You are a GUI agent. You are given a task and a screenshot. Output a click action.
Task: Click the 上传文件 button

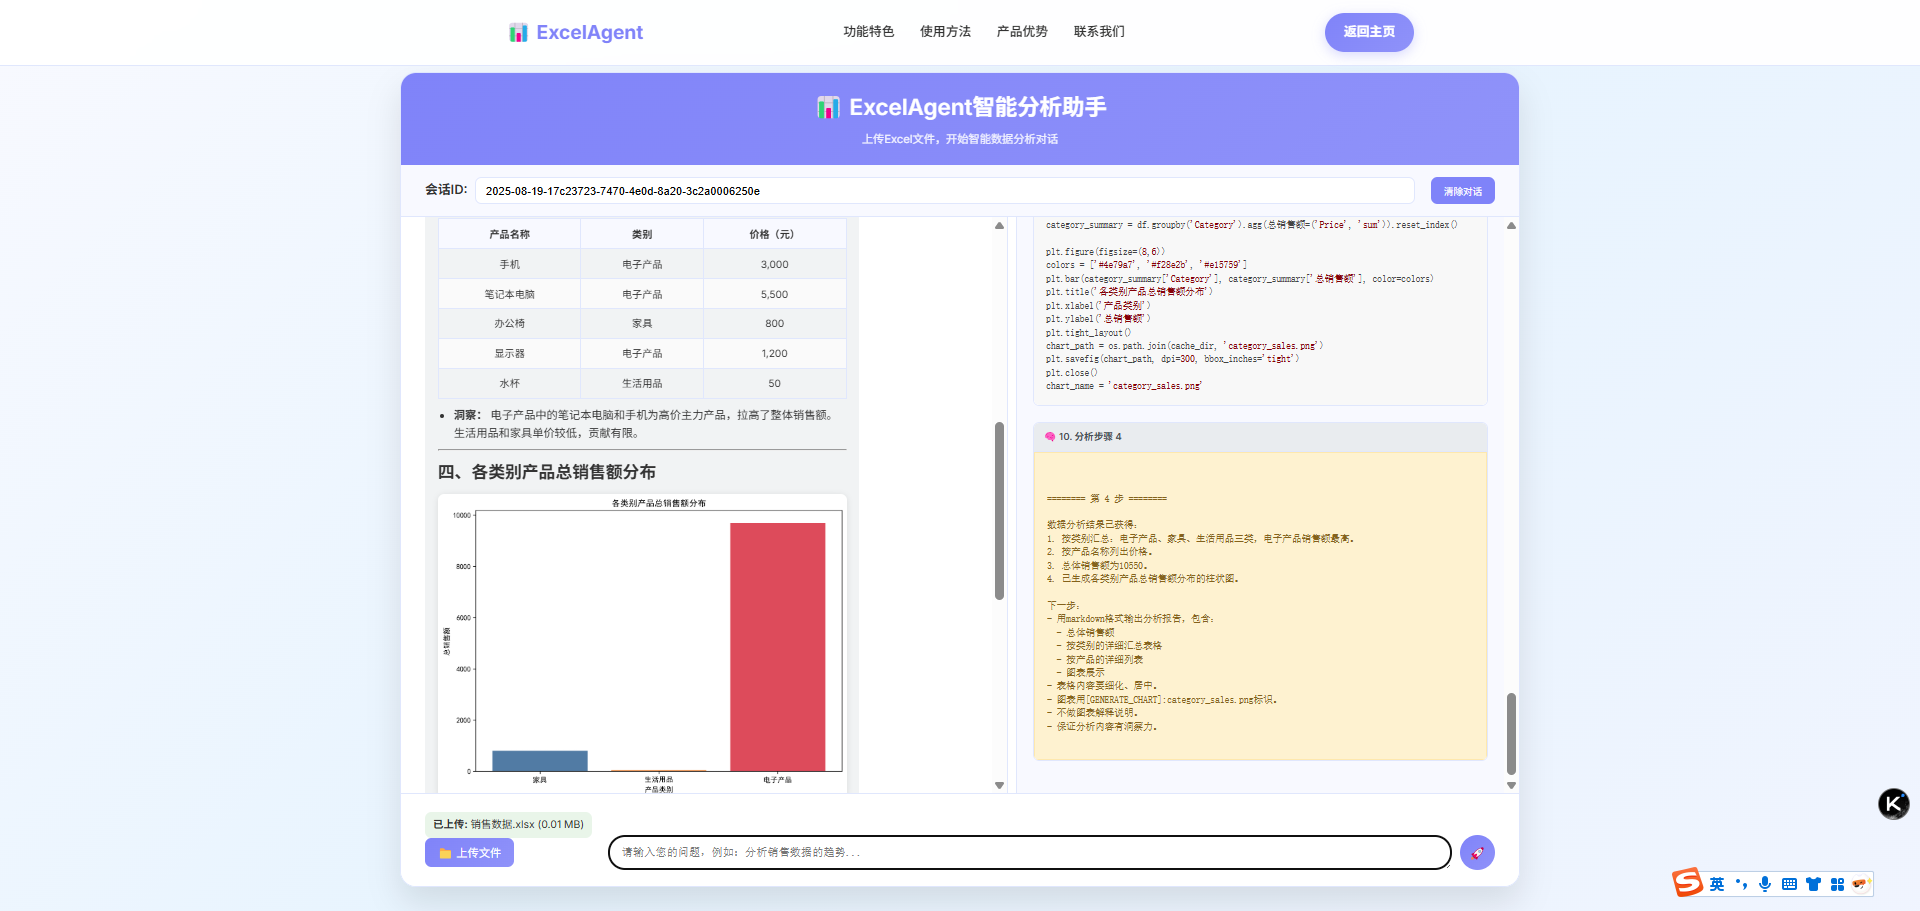[469, 853]
